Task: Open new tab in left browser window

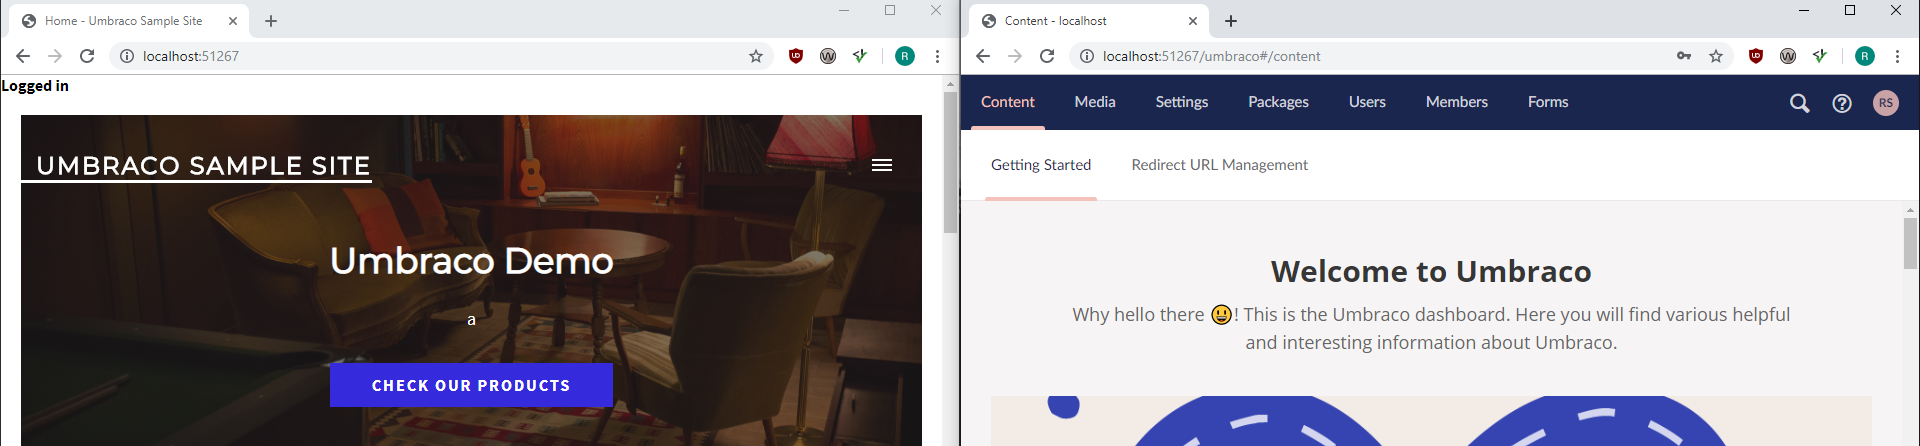Action: [x=271, y=21]
